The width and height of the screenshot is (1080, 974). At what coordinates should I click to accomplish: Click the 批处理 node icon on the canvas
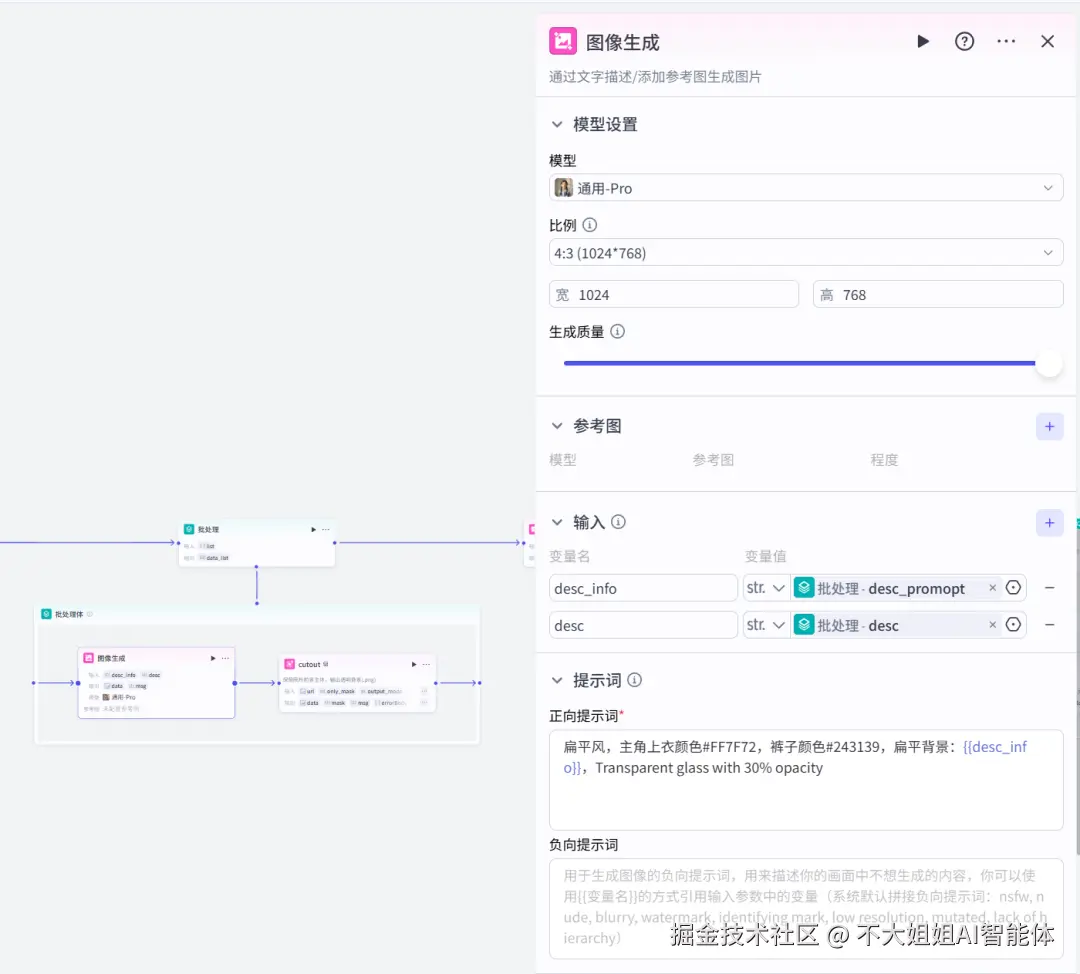pyautogui.click(x=188, y=529)
